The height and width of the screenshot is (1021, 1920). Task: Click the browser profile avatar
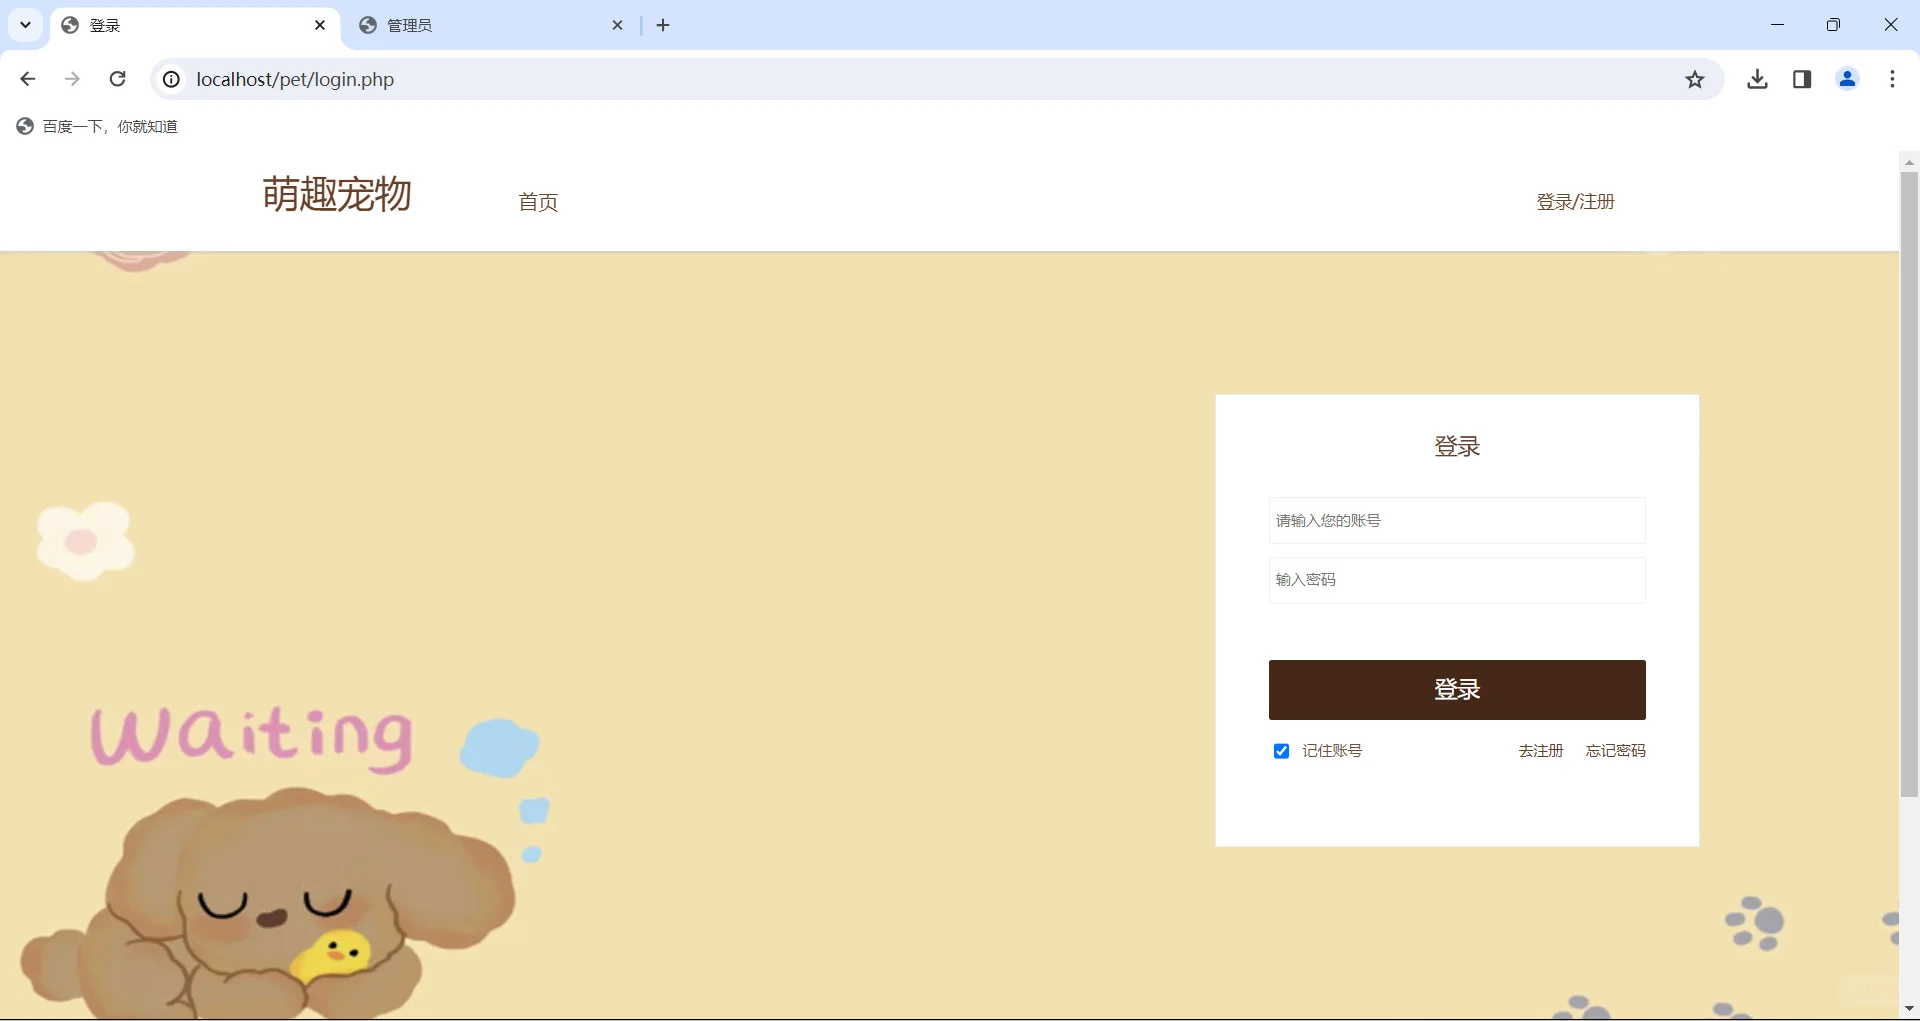(1847, 79)
